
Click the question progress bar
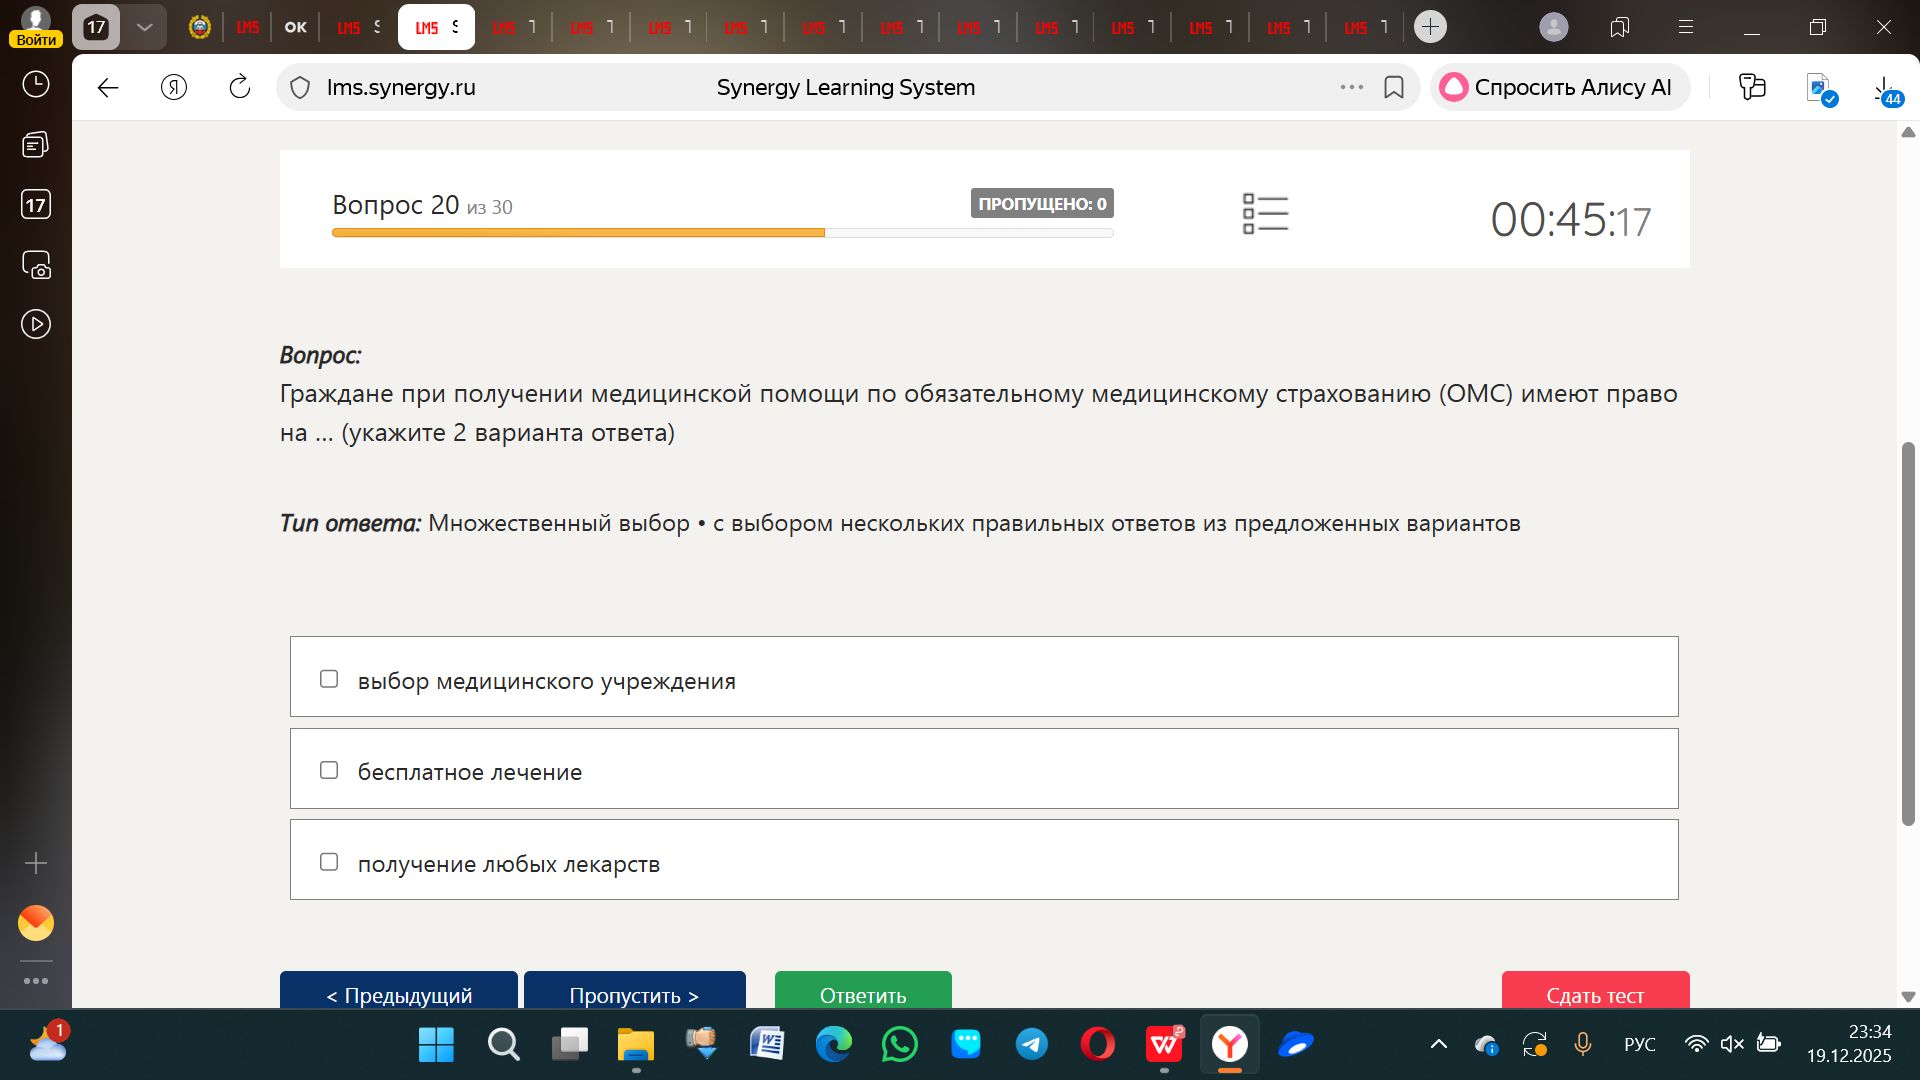coord(722,233)
